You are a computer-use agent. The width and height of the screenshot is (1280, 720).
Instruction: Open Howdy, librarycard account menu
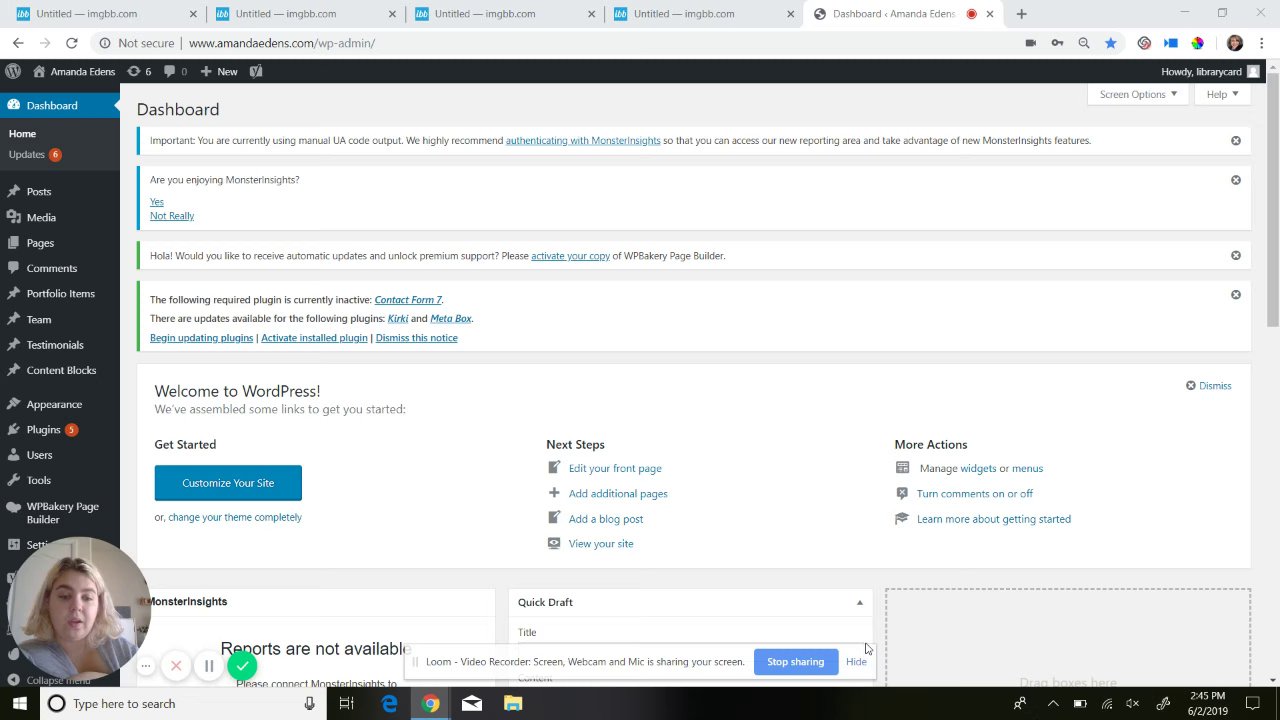tap(1210, 71)
